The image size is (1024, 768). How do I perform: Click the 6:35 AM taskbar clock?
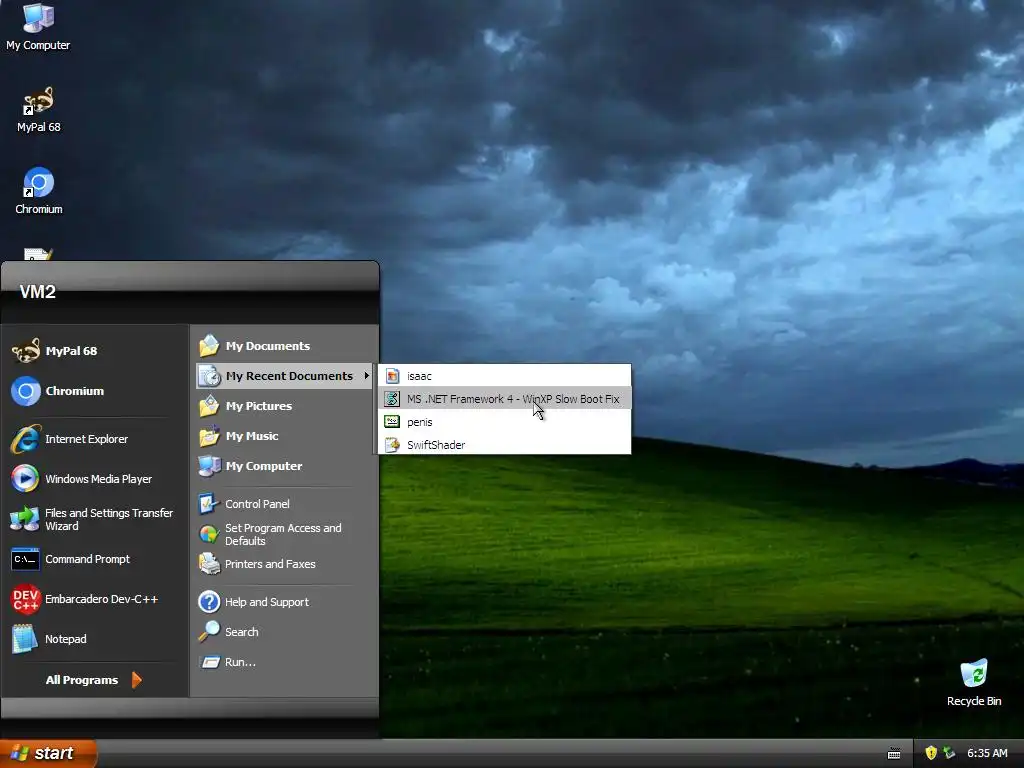pyautogui.click(x=987, y=753)
